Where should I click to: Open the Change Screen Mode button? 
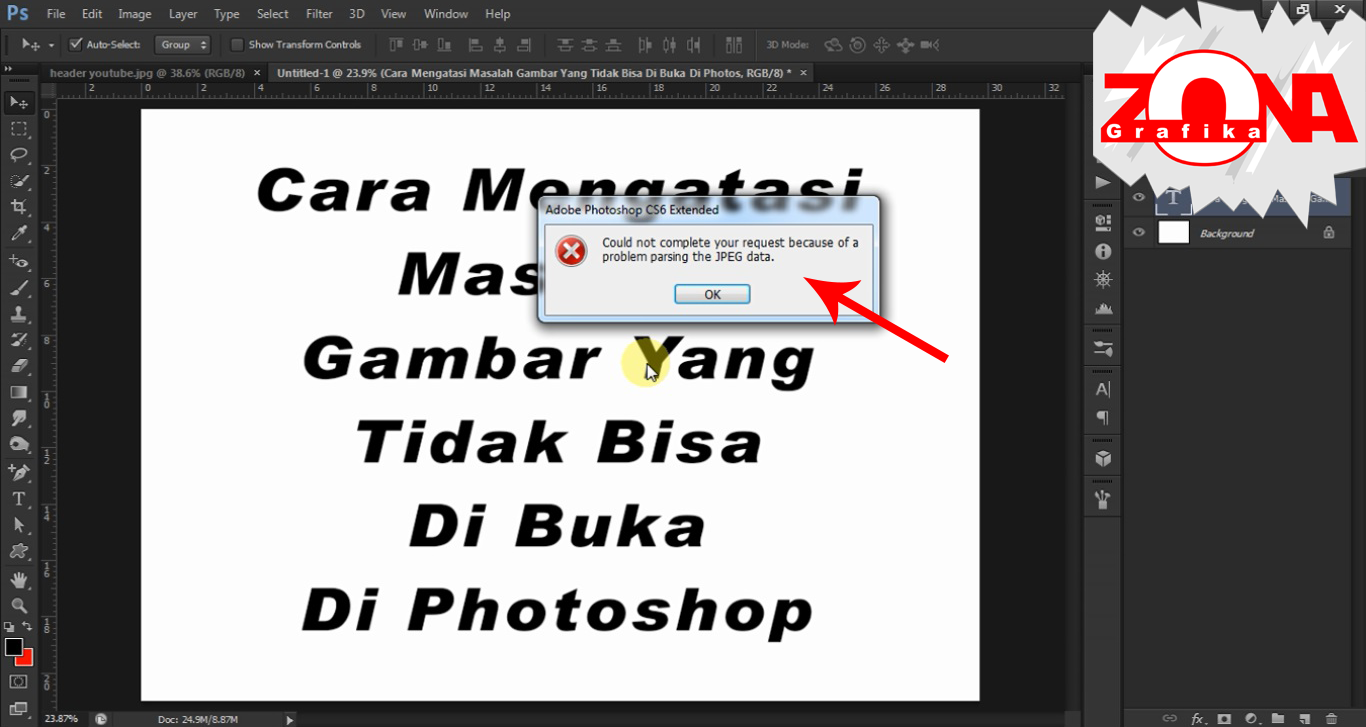19,708
